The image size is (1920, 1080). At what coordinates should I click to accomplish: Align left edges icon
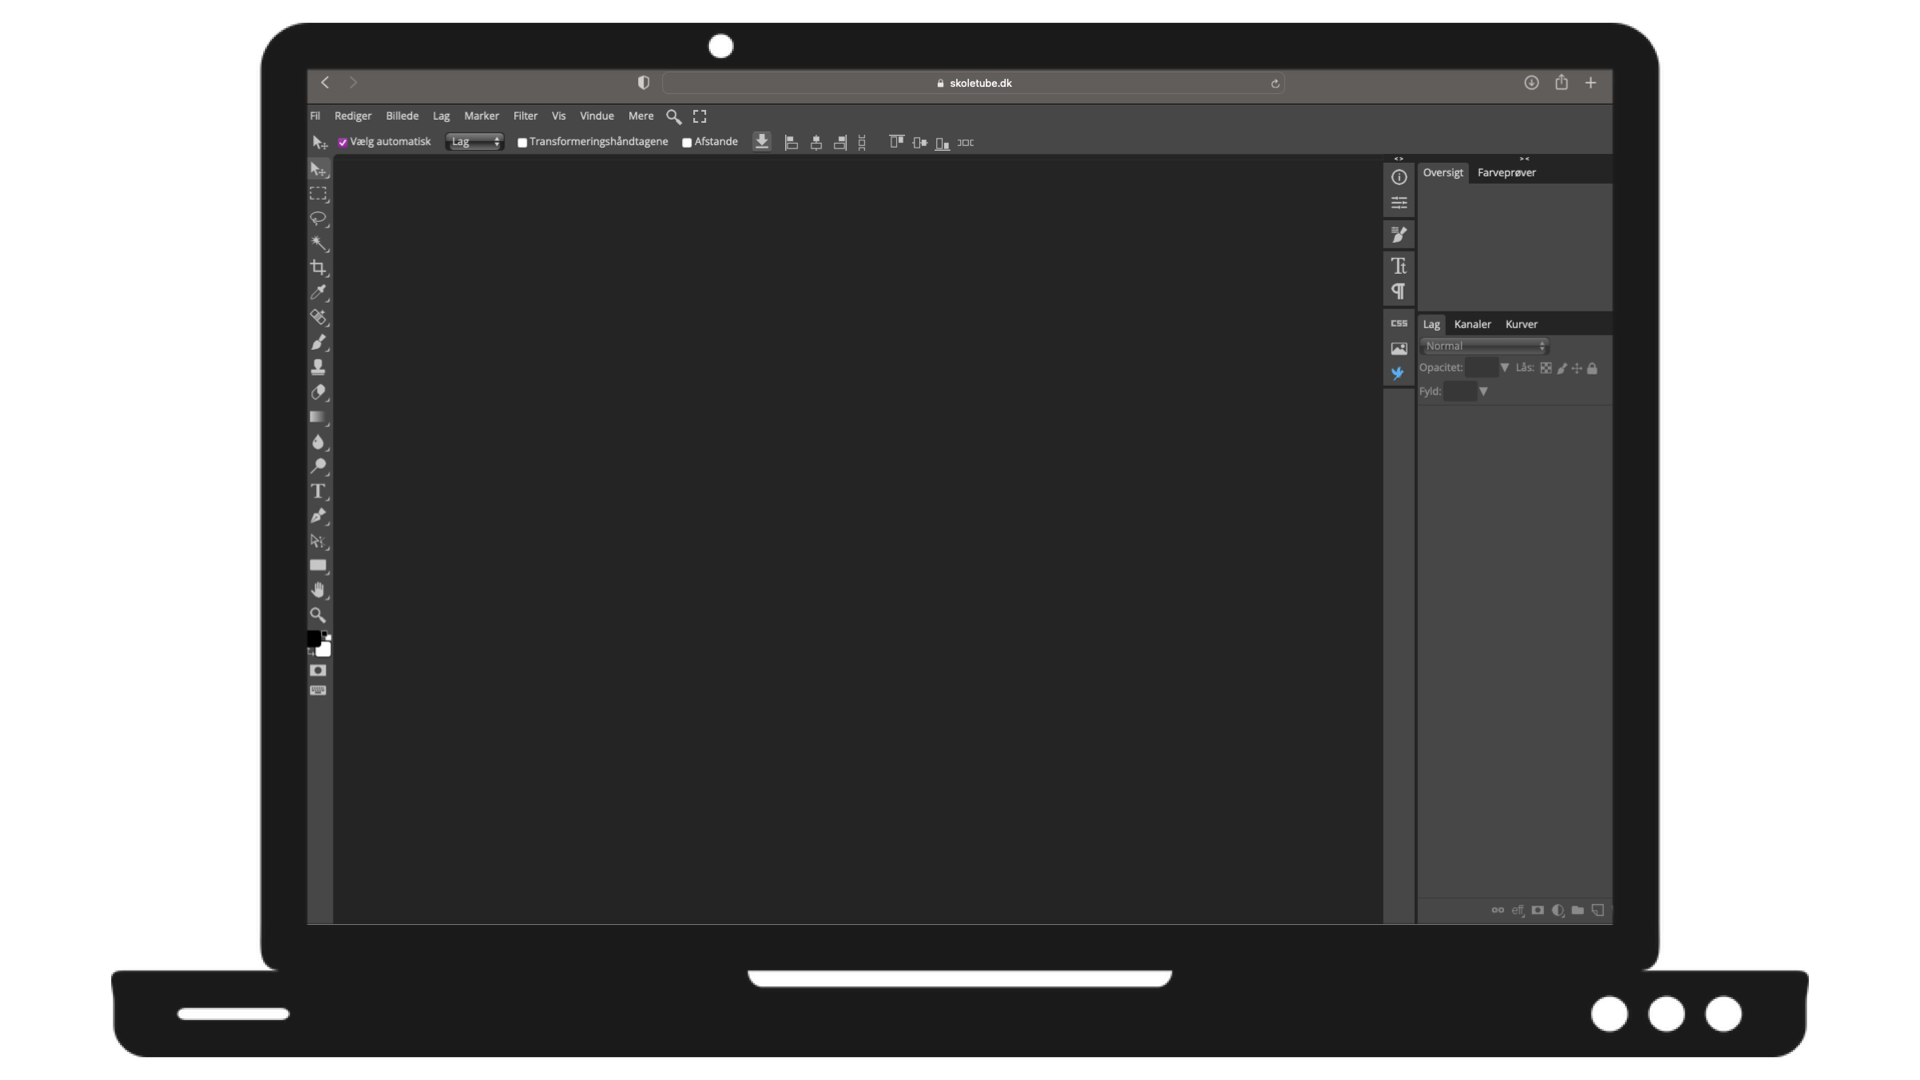pyautogui.click(x=791, y=143)
